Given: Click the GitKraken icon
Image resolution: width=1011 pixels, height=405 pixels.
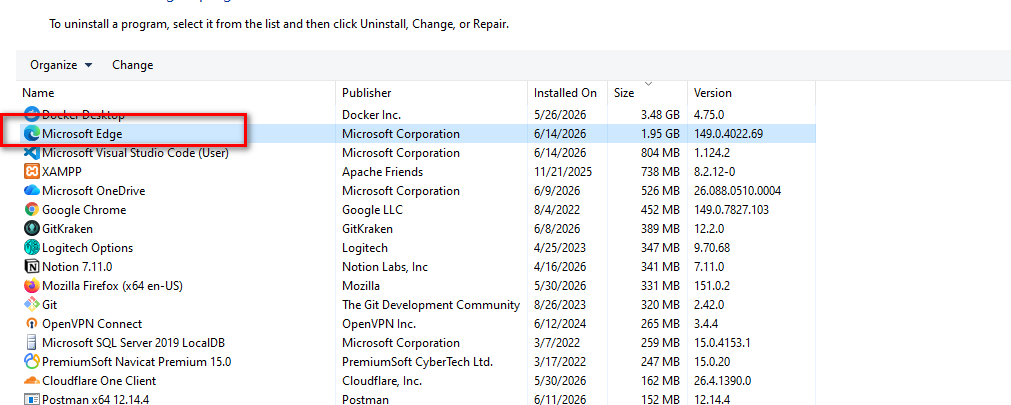Looking at the screenshot, I should point(32,228).
